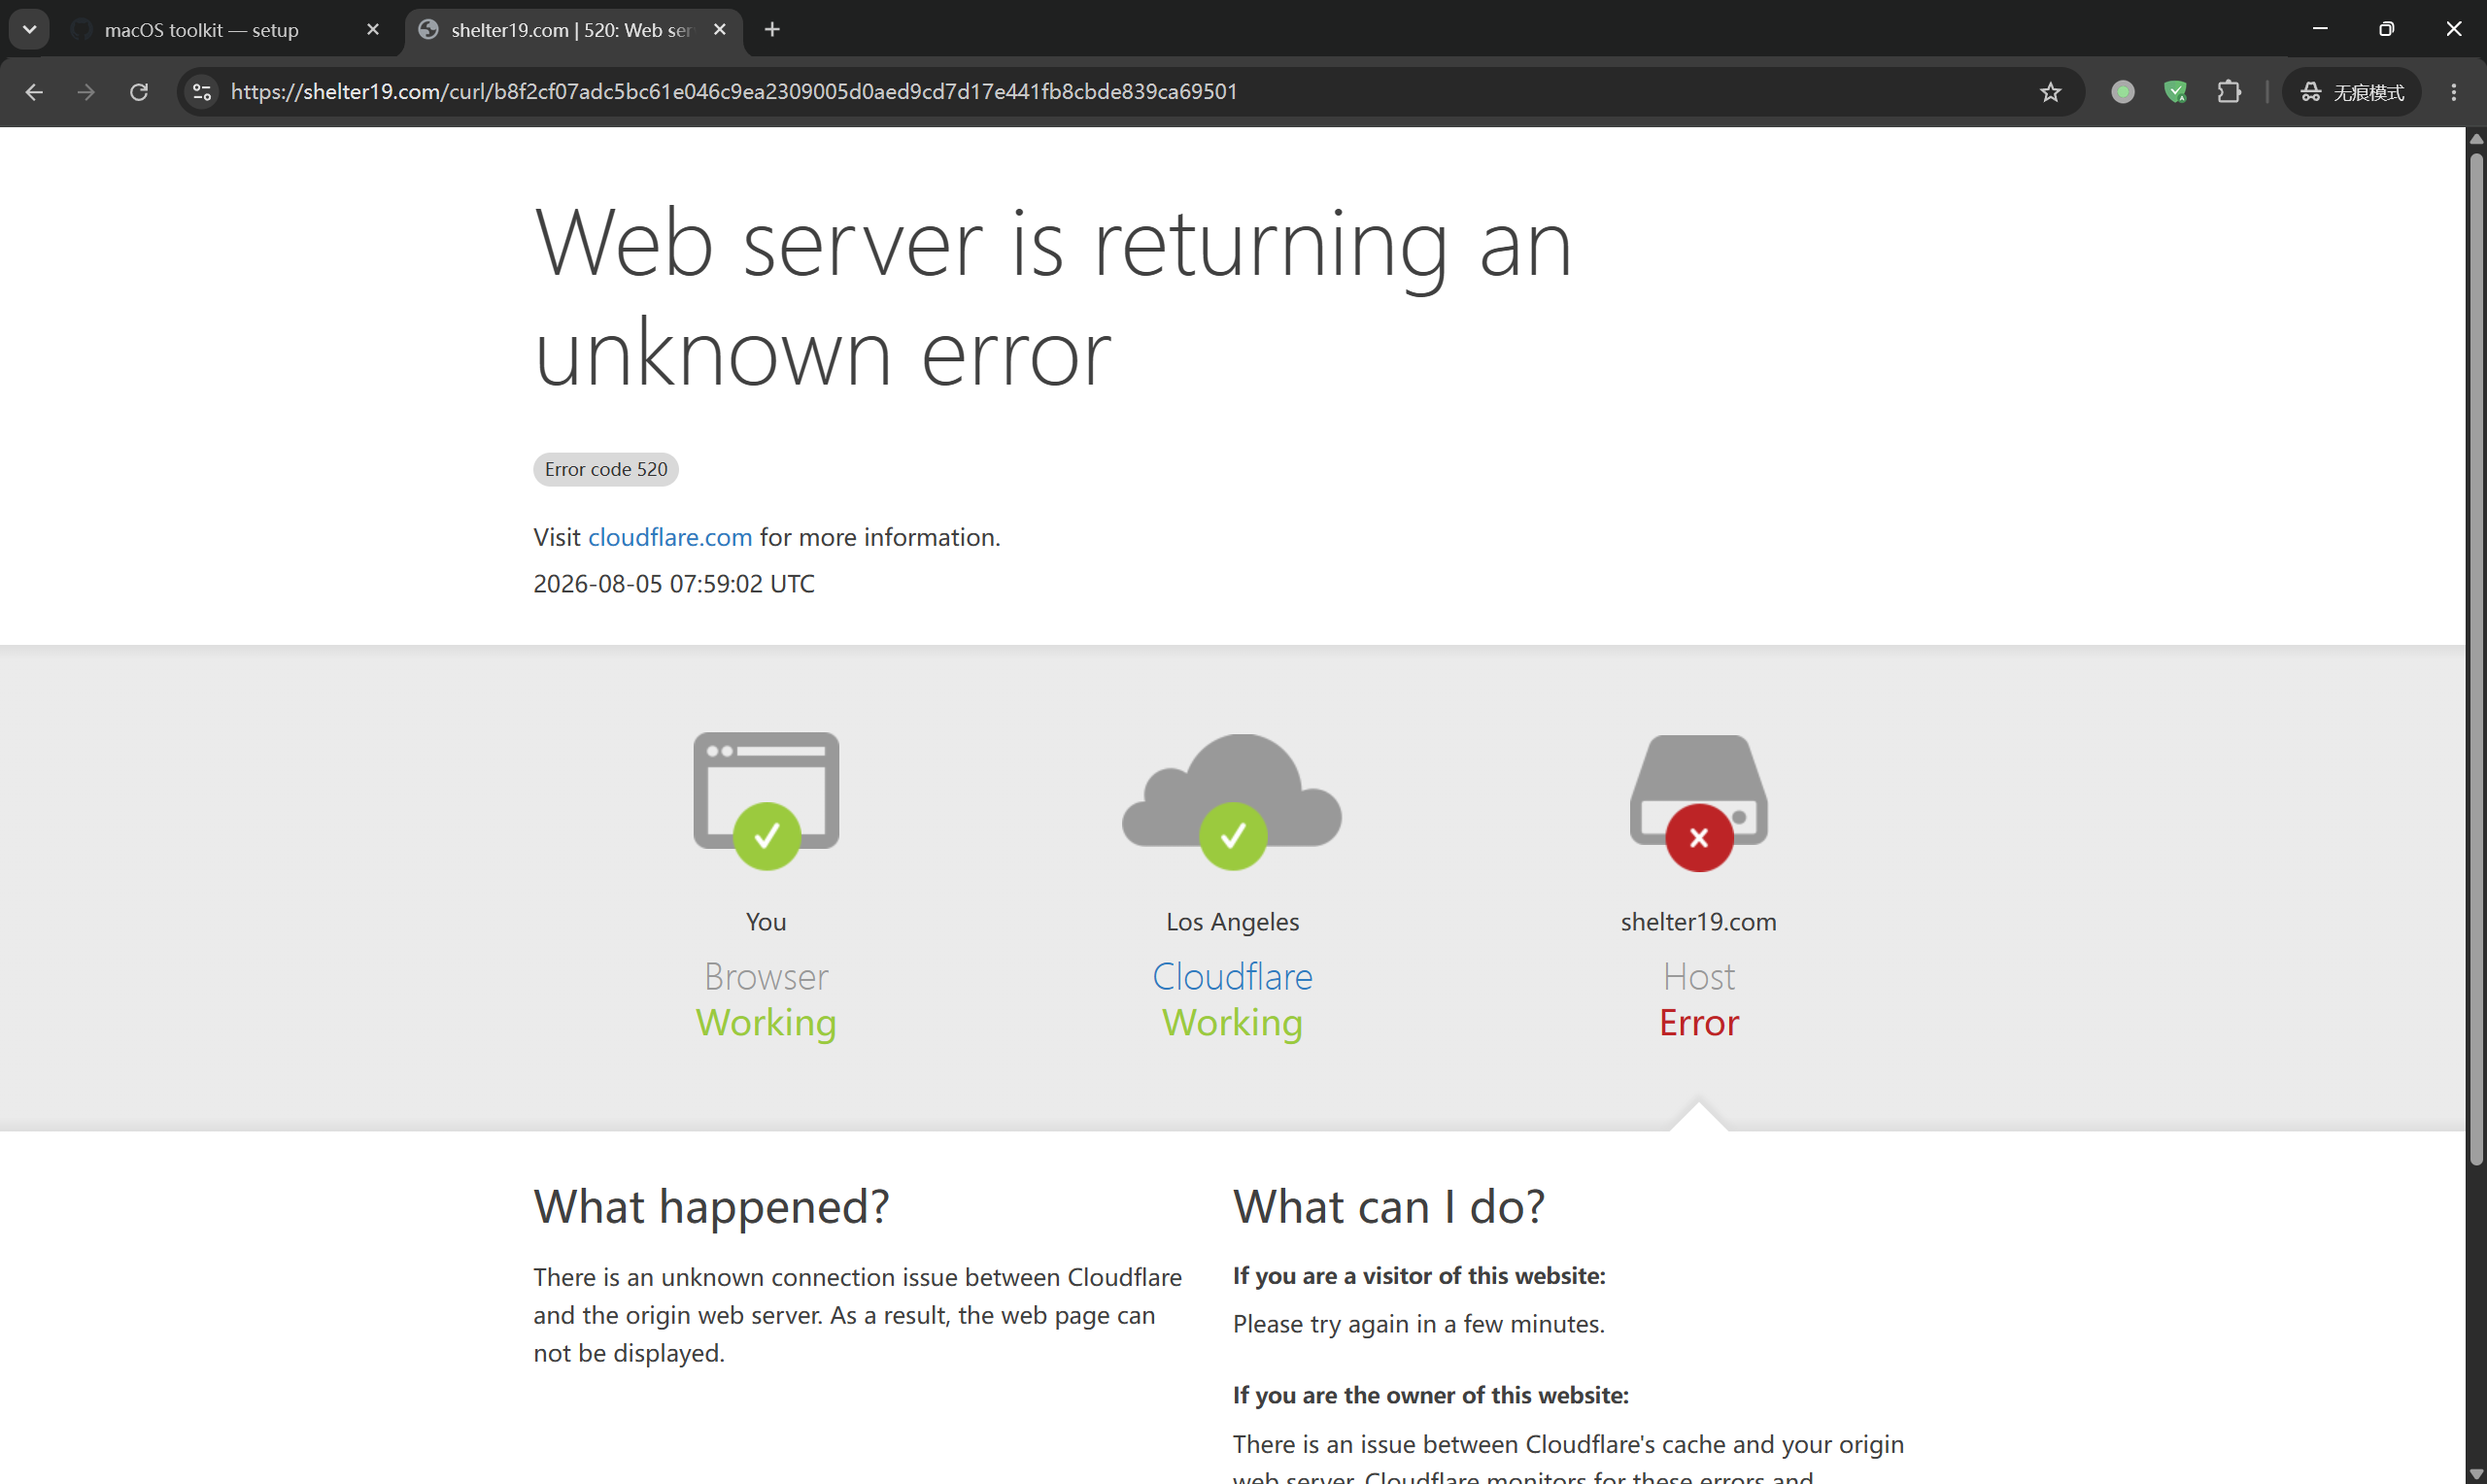Click "If you are a visitor of this website:"
Screen dimensions: 2487x1484
pyautogui.click(x=1419, y=1276)
